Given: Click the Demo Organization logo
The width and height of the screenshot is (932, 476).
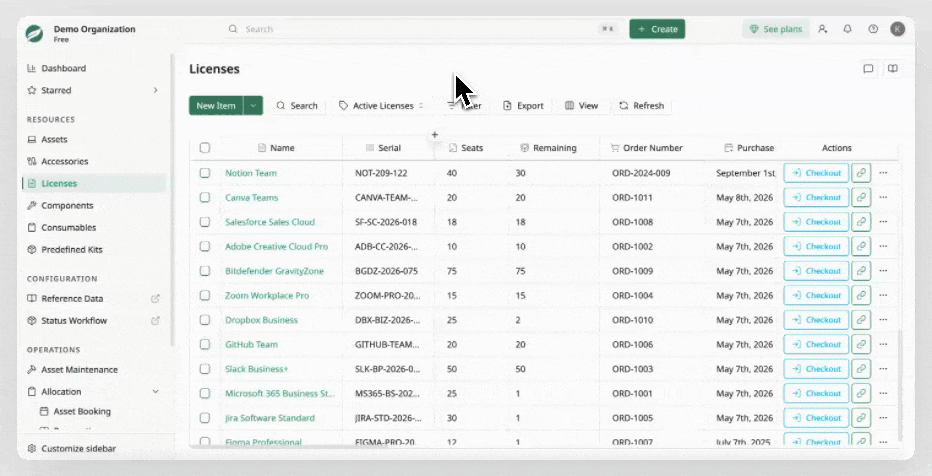Looking at the screenshot, I should pos(34,33).
